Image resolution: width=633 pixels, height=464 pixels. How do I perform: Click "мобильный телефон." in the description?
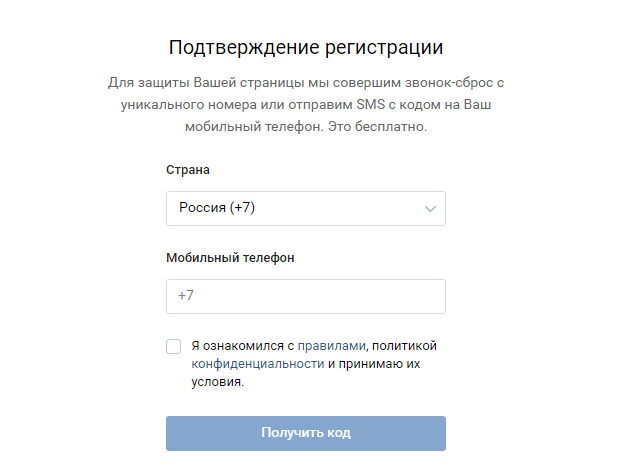pyautogui.click(x=244, y=127)
